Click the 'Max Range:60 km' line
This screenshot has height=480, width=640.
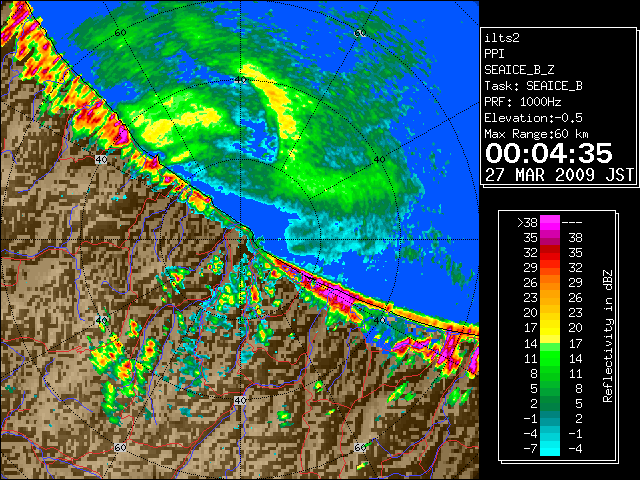[537, 134]
